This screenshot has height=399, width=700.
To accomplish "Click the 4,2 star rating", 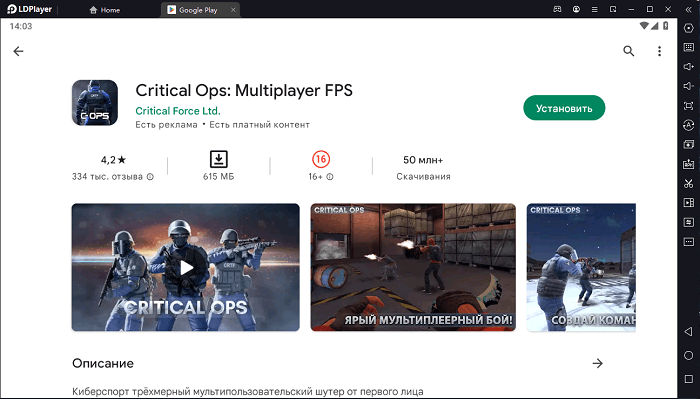I will [x=113, y=160].
